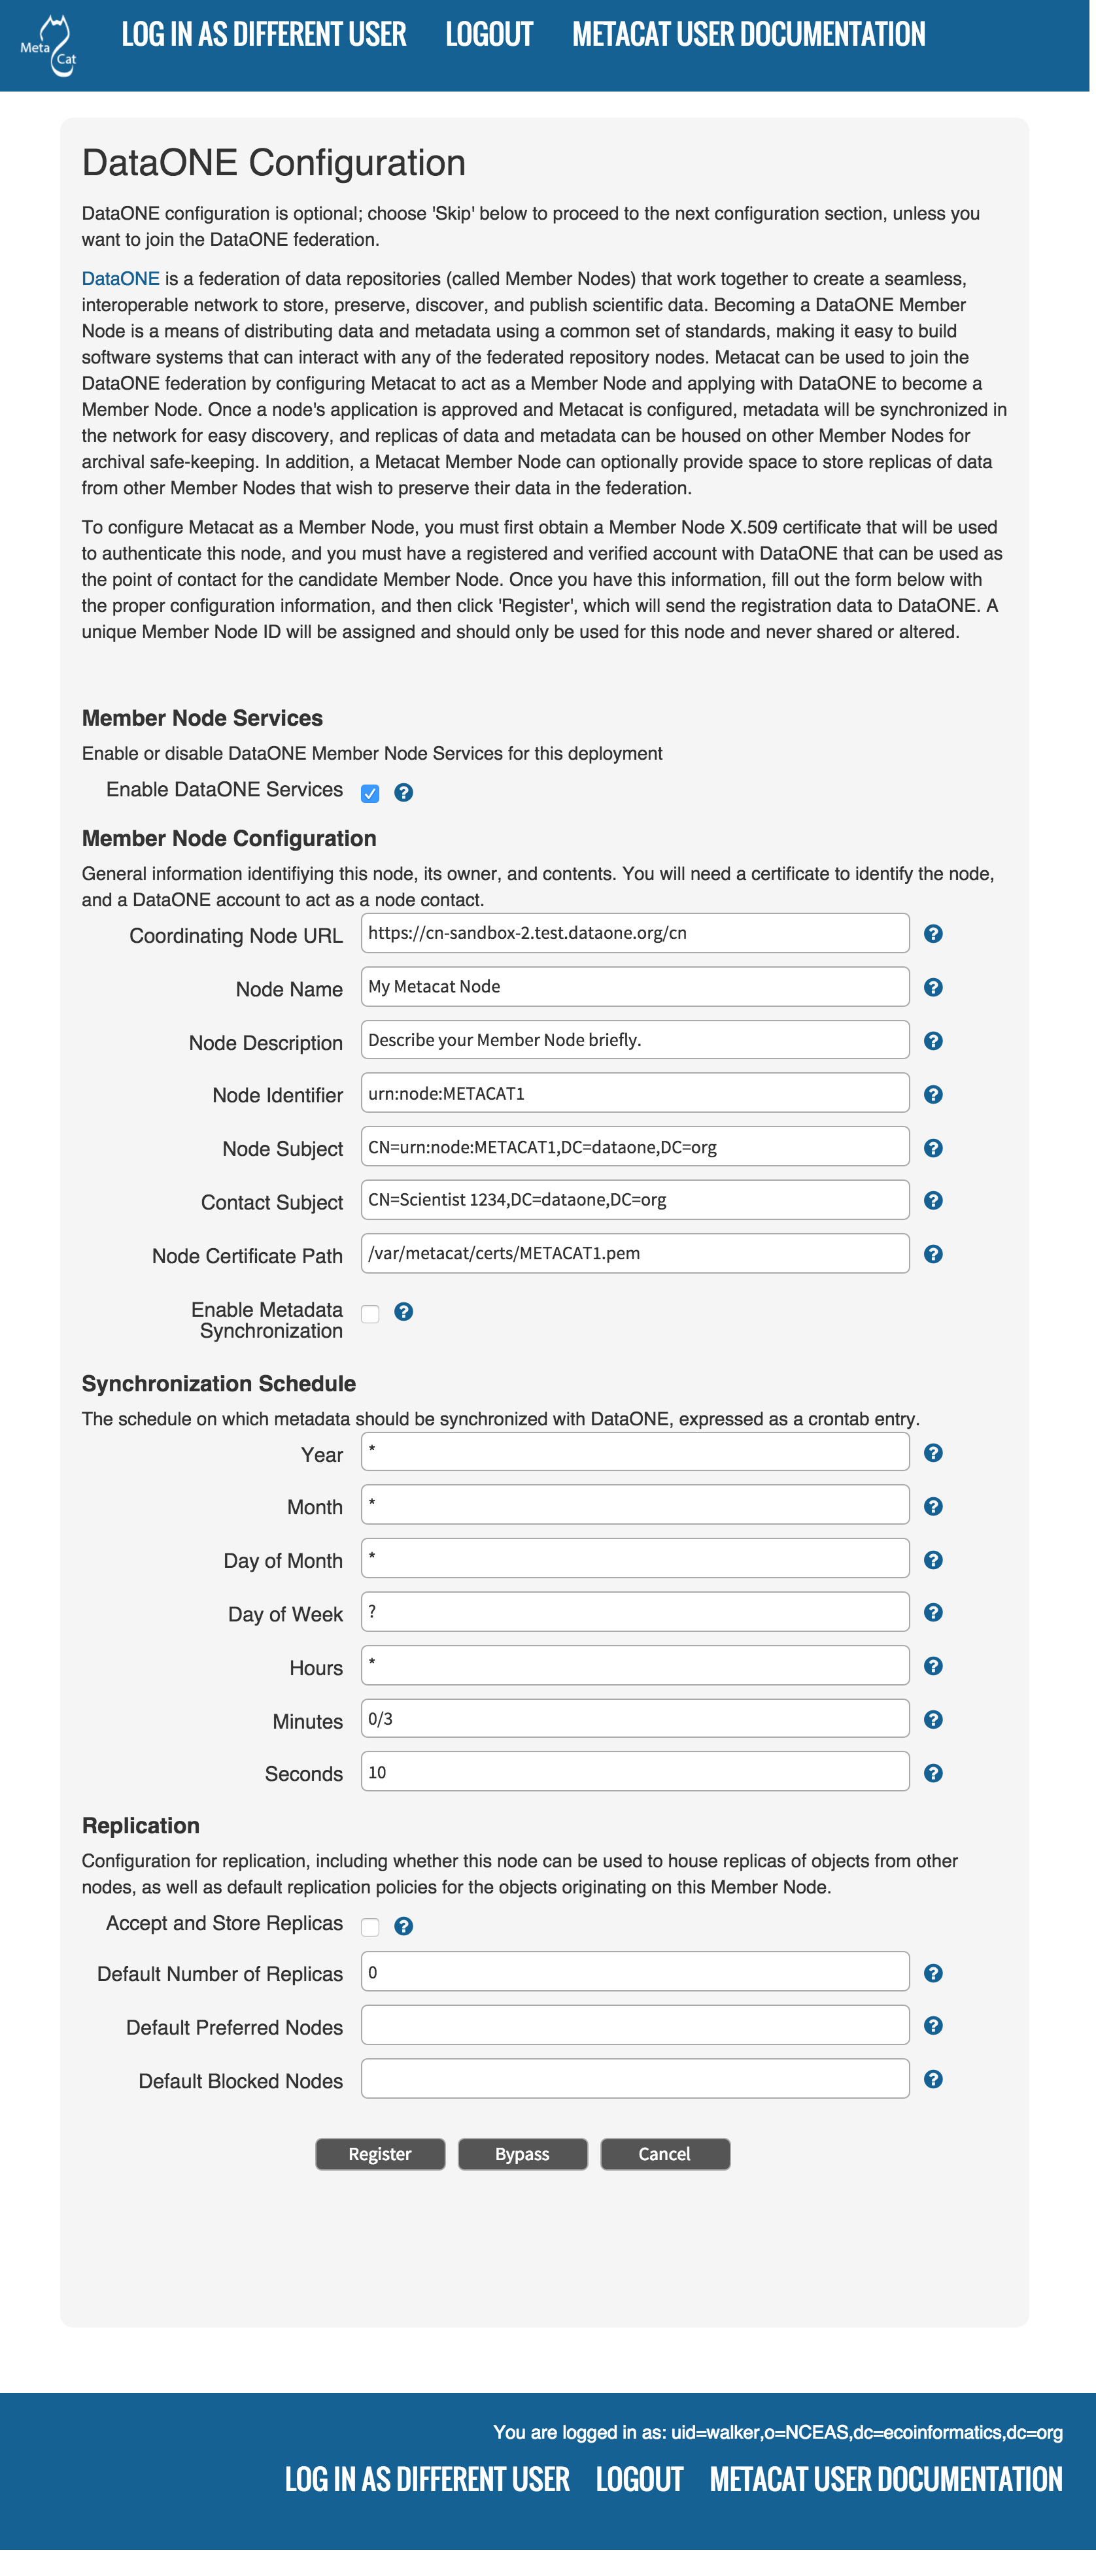Open help icon for Coordinating Node URL
The image size is (1096, 2576).
pos(933,934)
